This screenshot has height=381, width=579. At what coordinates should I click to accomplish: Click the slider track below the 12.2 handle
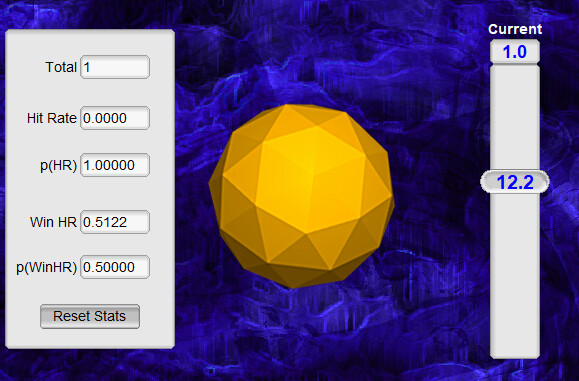(x=515, y=275)
